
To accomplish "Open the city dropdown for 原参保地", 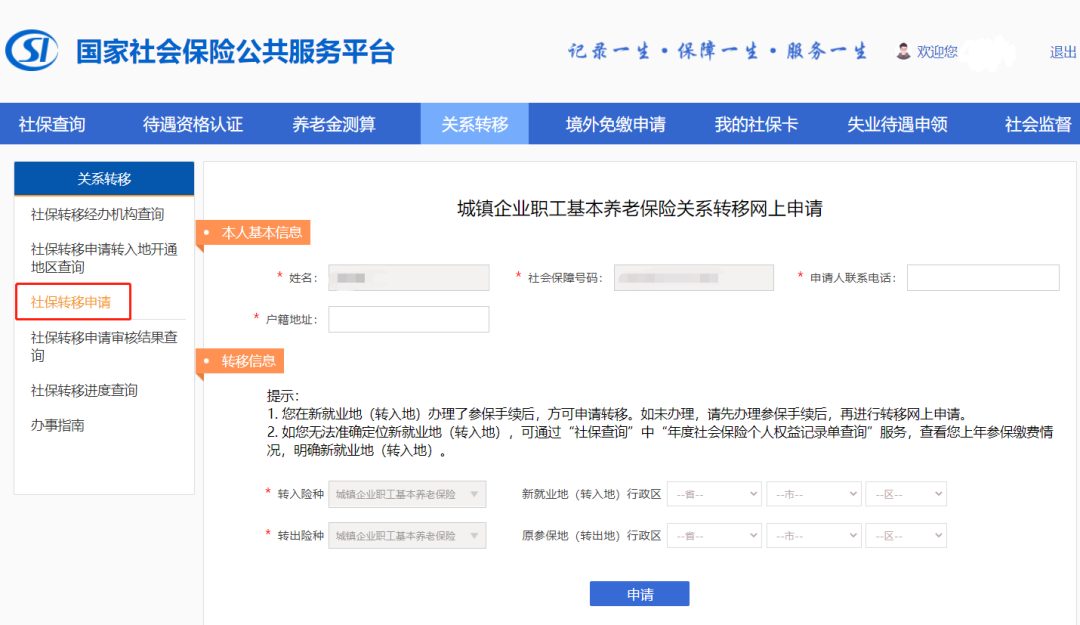I will [813, 536].
